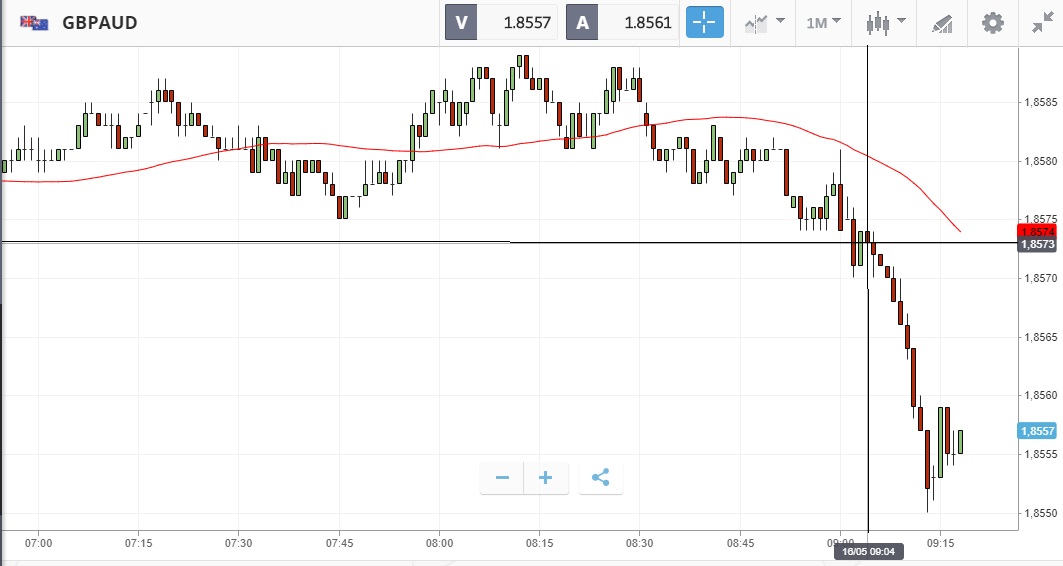Open the candlestick chart type dropdown
This screenshot has width=1063, height=566.
point(886,22)
